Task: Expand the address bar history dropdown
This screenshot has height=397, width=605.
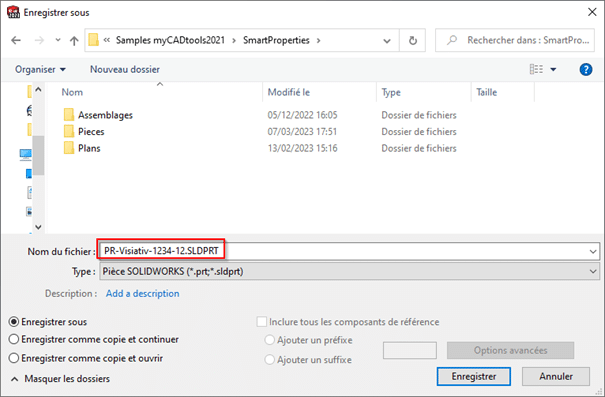Action: click(387, 41)
